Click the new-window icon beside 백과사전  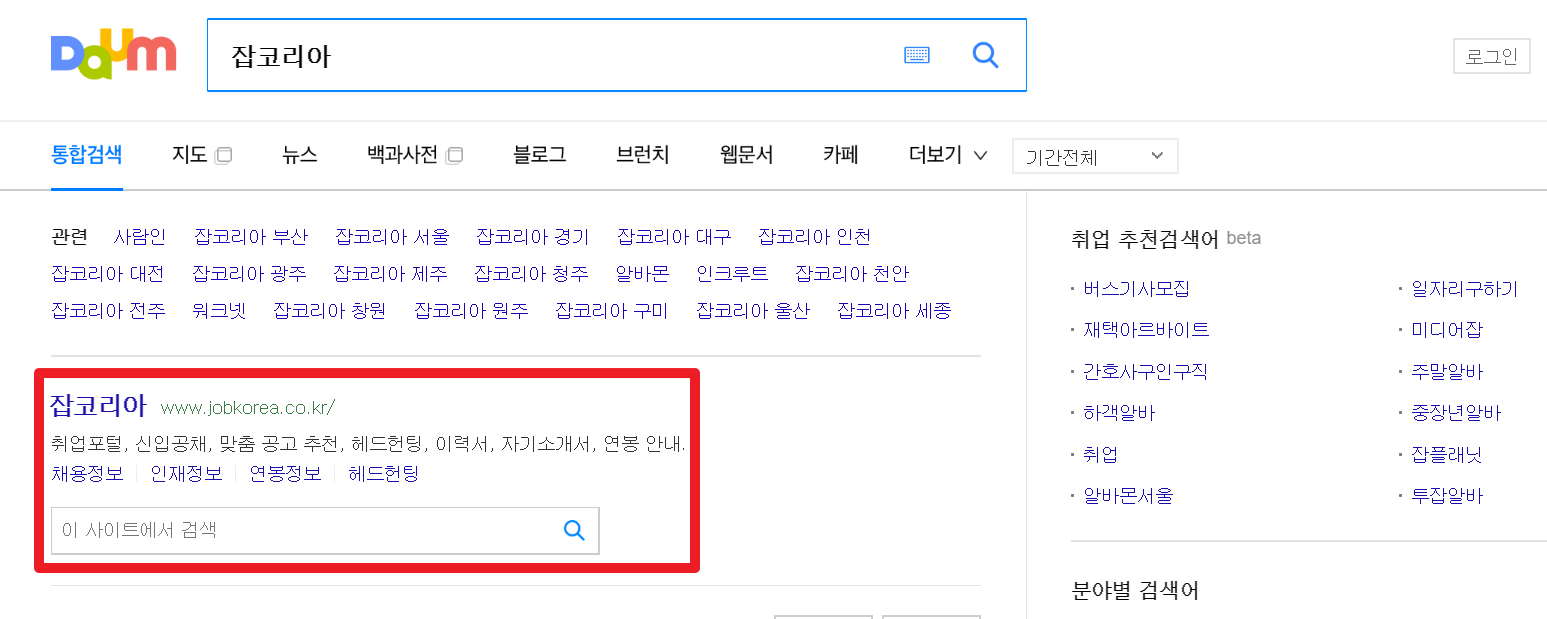tap(455, 156)
